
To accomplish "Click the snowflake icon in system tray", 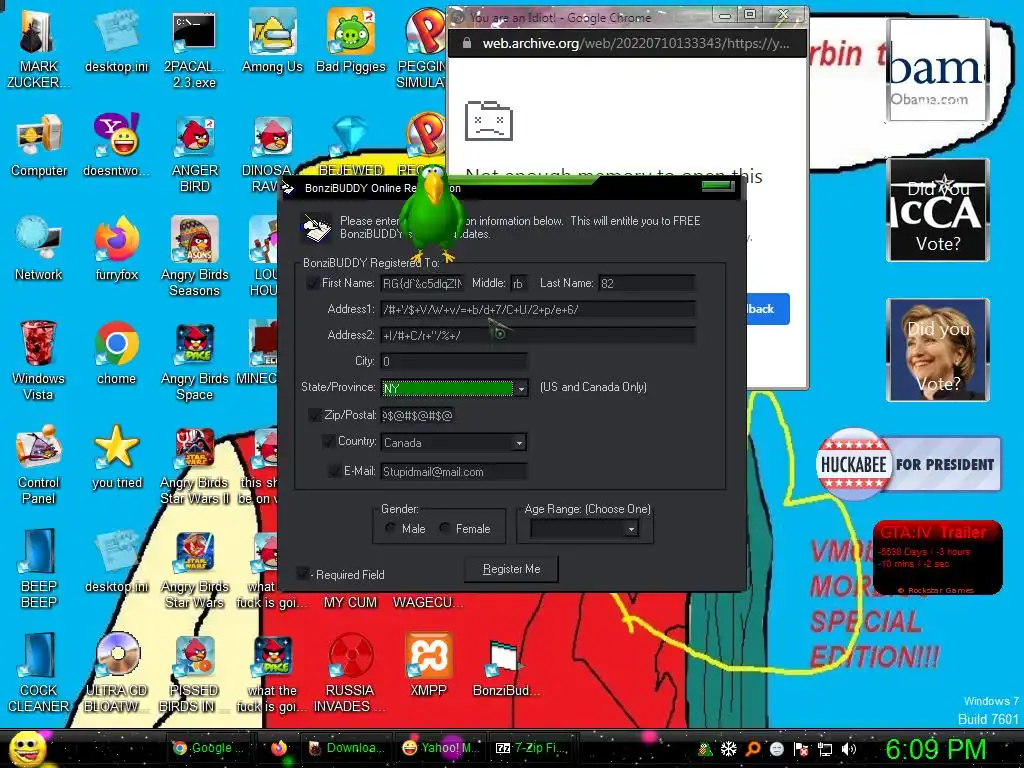I will pos(728,749).
